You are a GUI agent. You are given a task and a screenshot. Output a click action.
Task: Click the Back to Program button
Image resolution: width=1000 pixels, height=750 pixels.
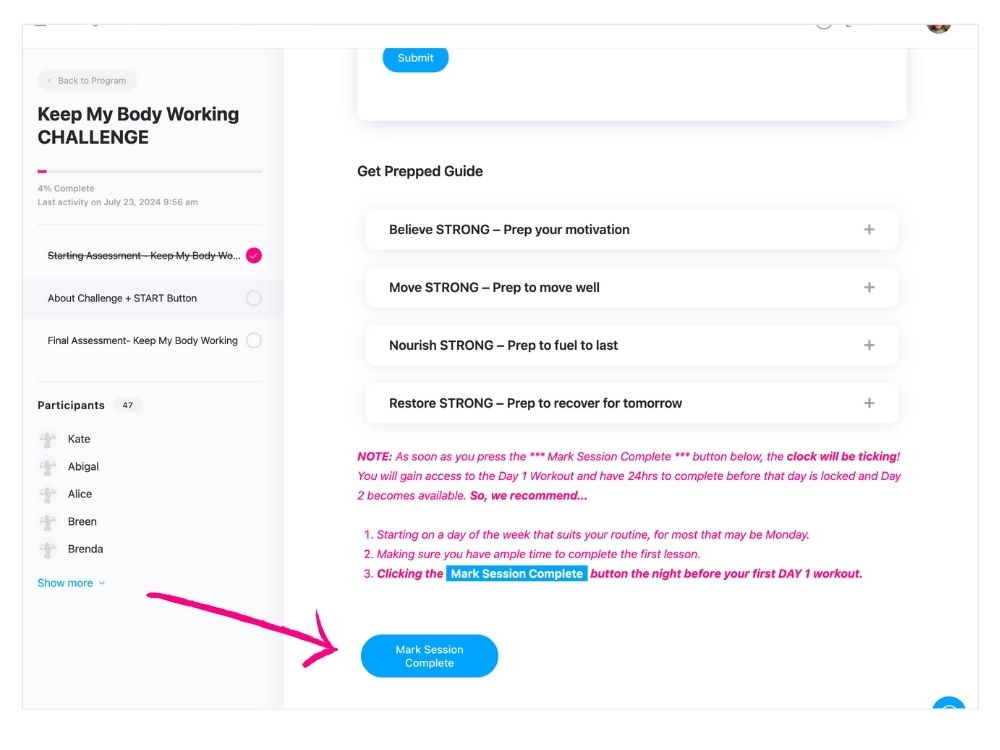point(87,81)
